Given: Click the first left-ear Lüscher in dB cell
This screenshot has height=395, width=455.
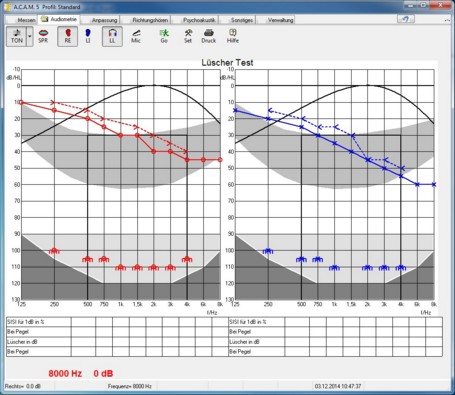Looking at the screenshot, I should 297,342.
